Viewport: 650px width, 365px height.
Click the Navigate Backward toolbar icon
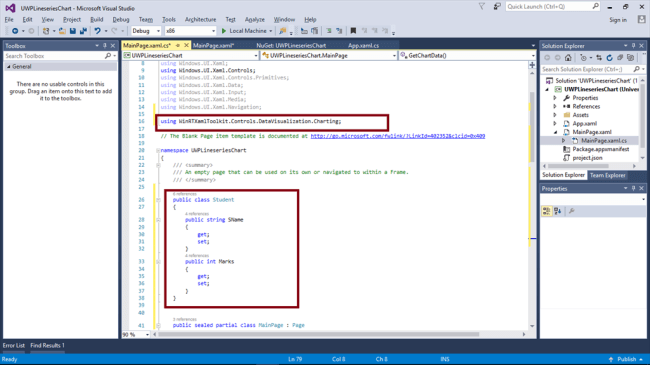pos(15,31)
